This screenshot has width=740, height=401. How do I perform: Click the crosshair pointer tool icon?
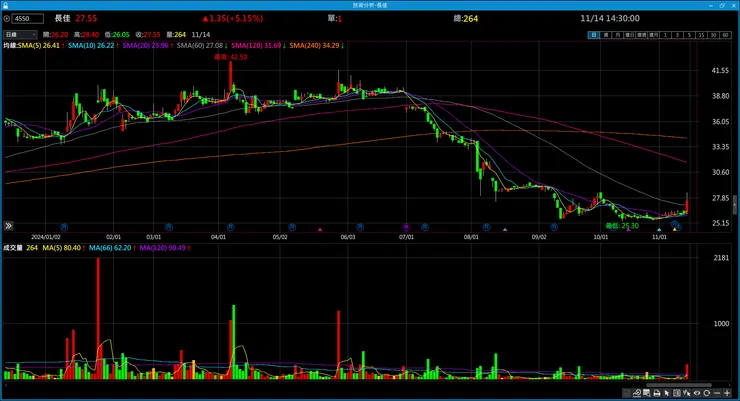(687, 393)
